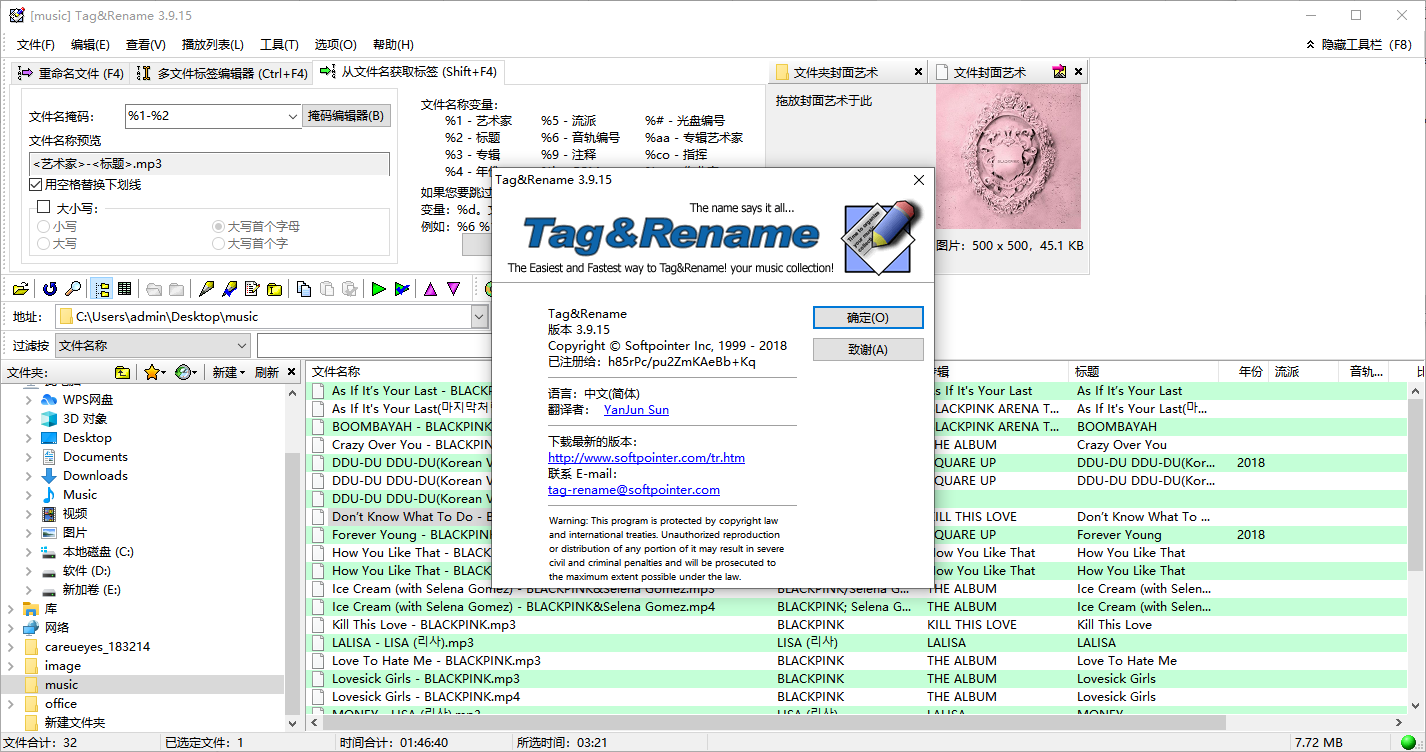Expand the Downloads tree node
Image resolution: width=1426 pixels, height=752 pixels.
click(x=29, y=476)
